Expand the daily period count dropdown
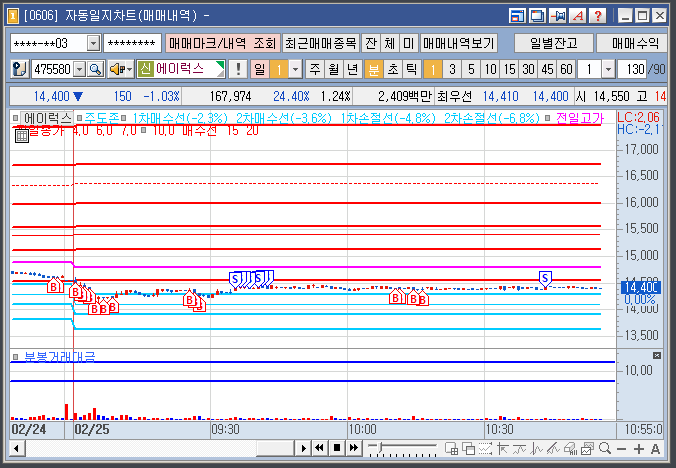The height and width of the screenshot is (468, 676). (295, 69)
